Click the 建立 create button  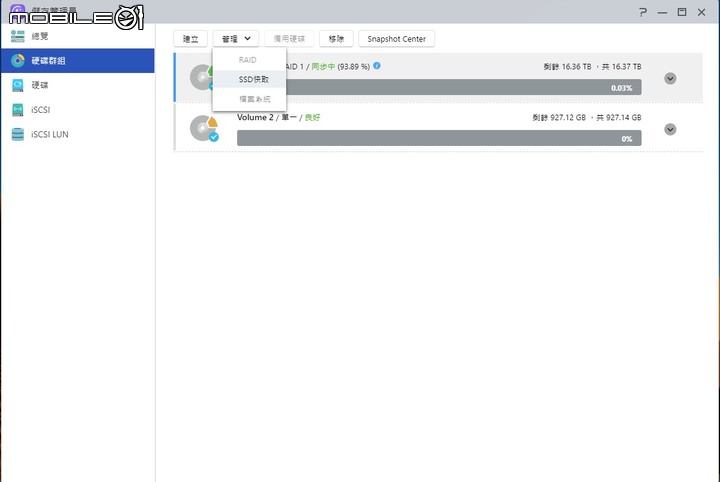coord(191,39)
